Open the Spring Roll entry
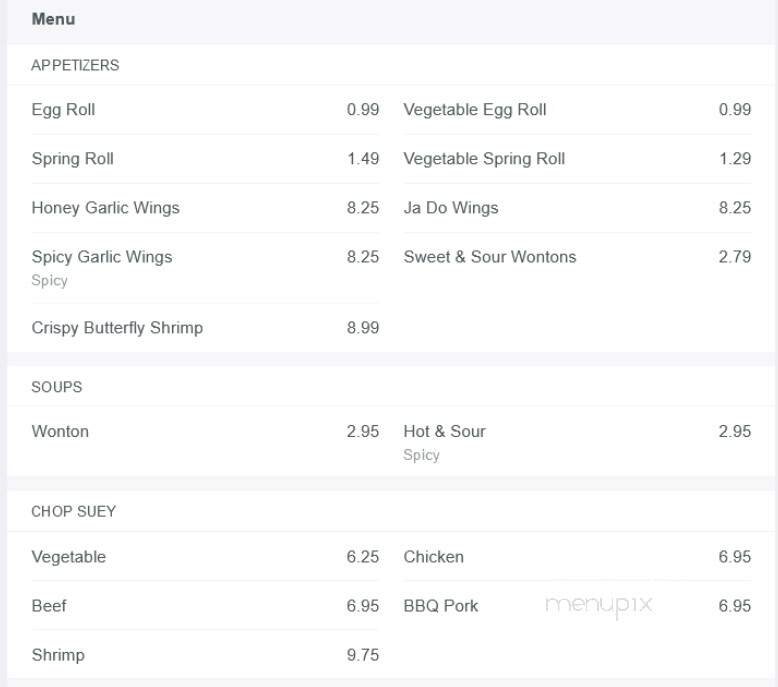Viewport: 778px width, 687px height. pos(73,159)
